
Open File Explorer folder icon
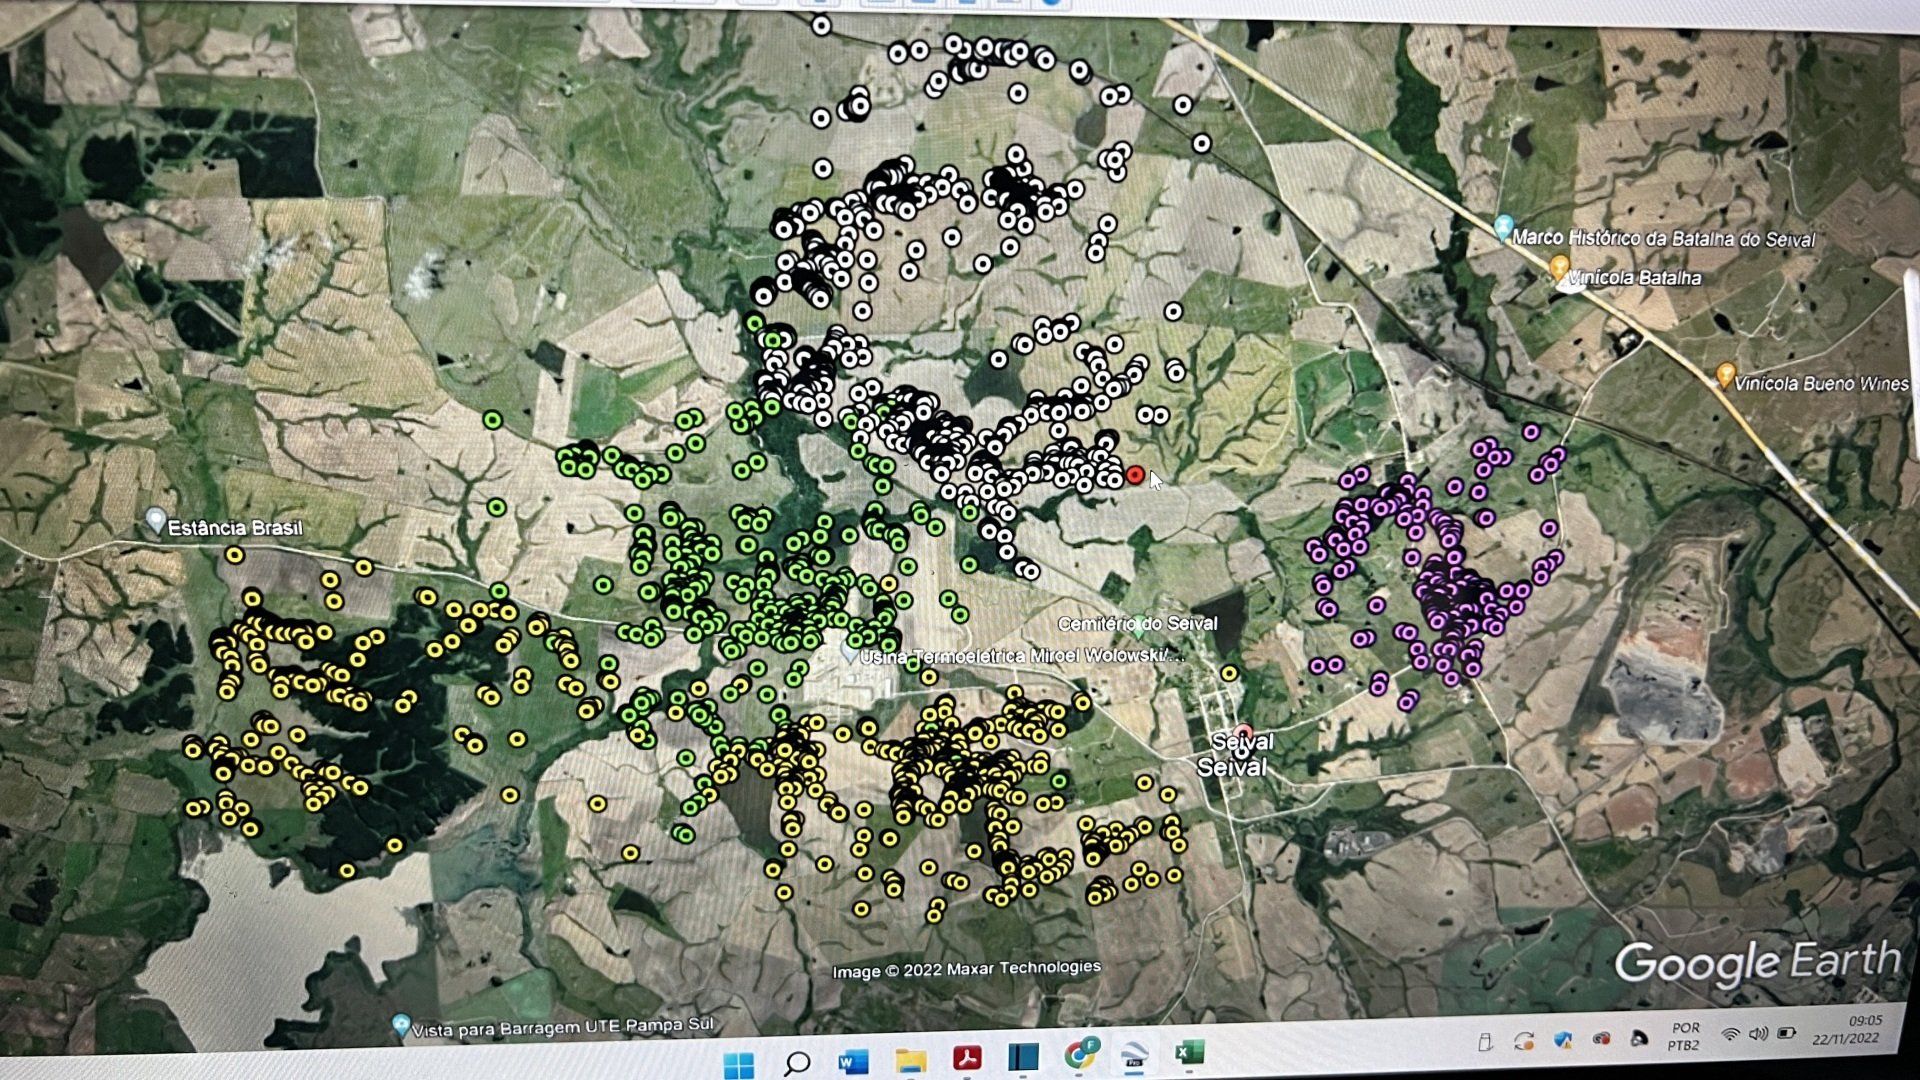click(x=910, y=1061)
